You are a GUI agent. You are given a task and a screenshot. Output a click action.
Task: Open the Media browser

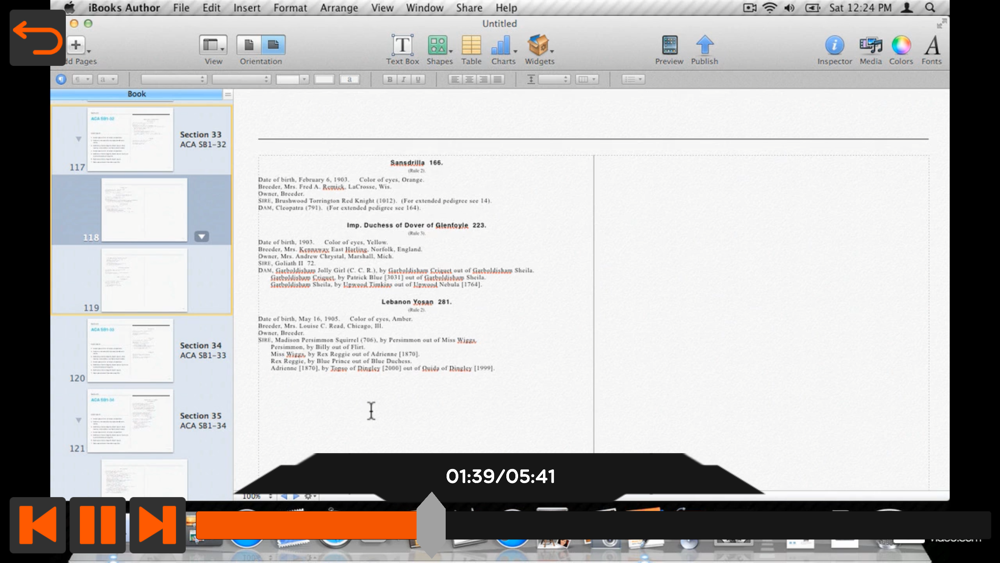tap(871, 50)
